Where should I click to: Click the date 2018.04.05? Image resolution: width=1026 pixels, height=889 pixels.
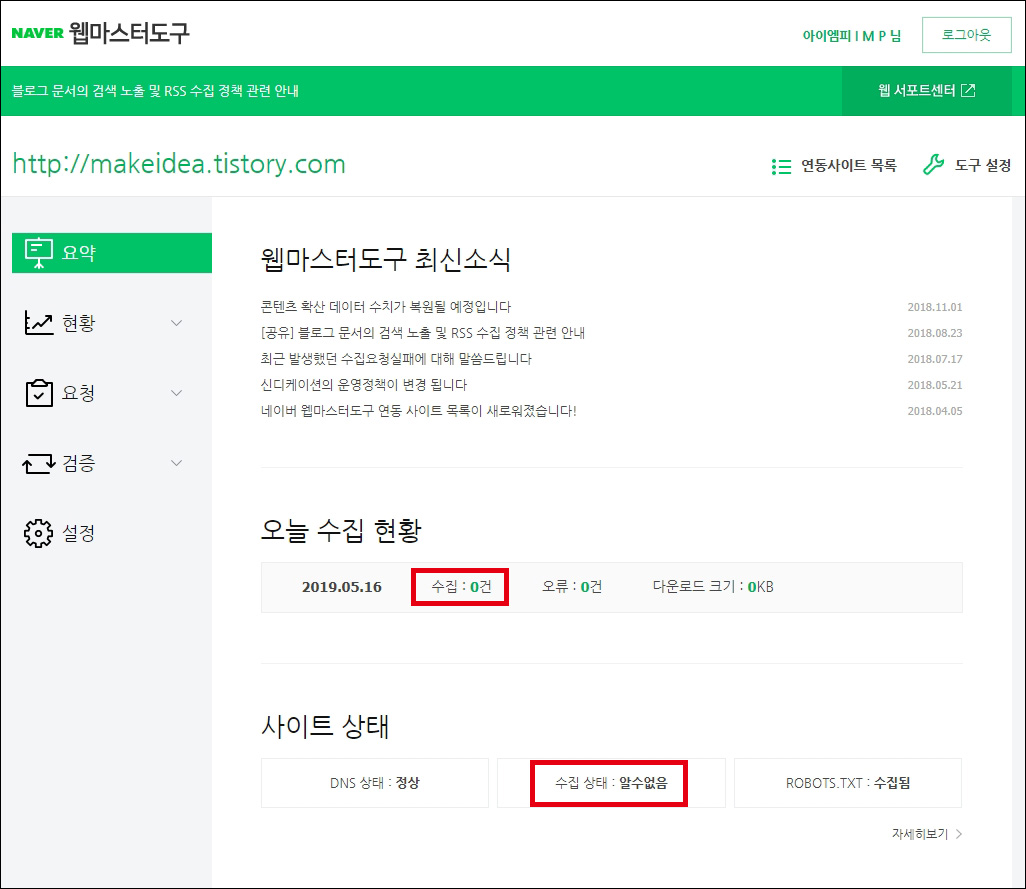934,411
